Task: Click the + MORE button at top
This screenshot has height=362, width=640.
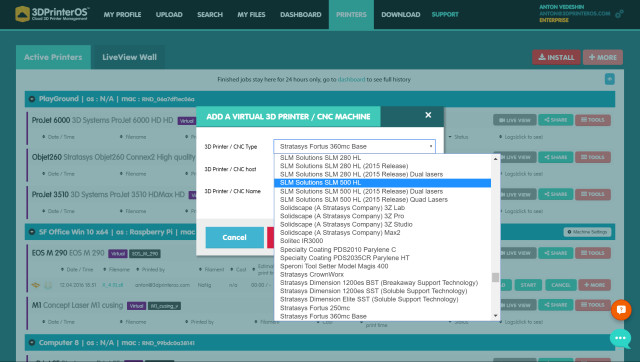Action: pos(602,58)
